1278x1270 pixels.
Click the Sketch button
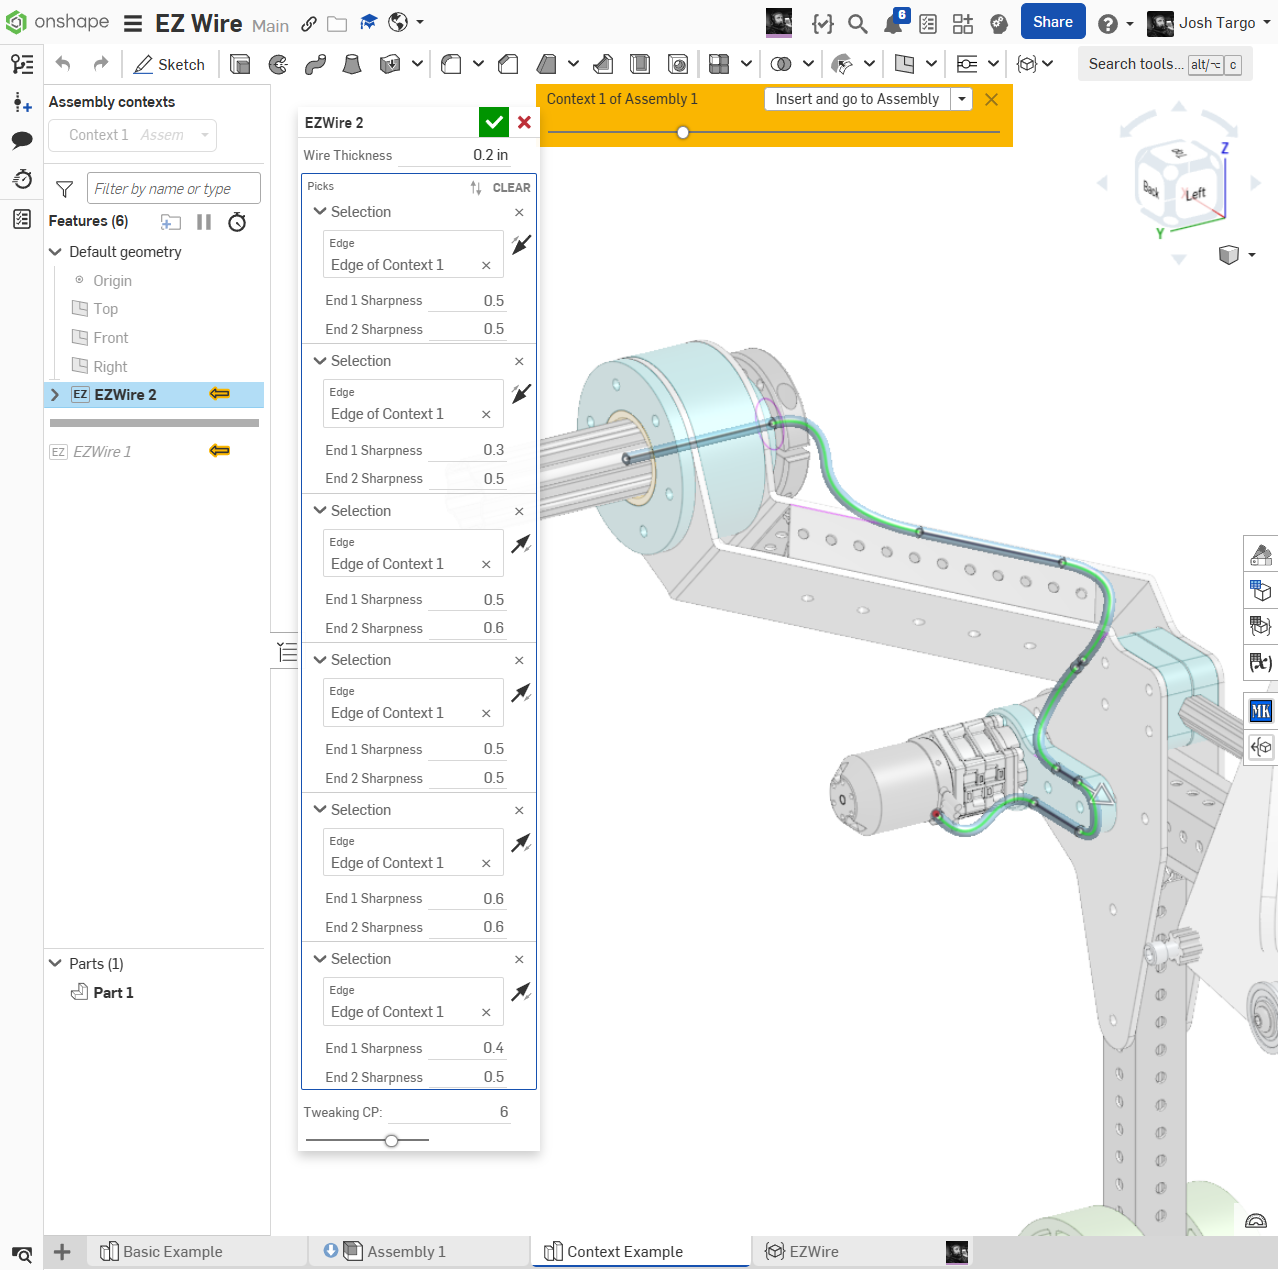(170, 64)
